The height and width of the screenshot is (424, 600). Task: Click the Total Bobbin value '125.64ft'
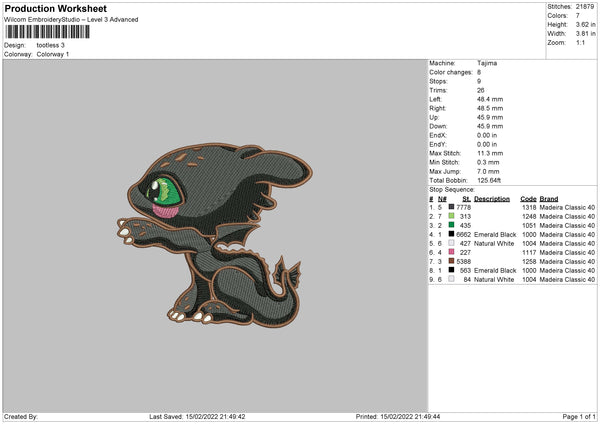(x=489, y=180)
